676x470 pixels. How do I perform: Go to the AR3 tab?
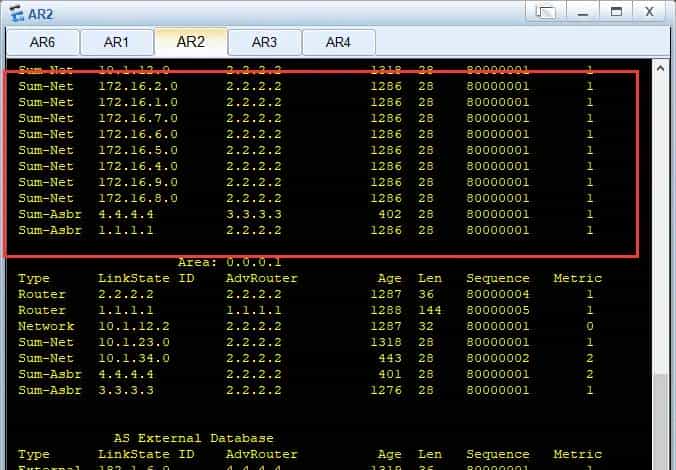(x=264, y=42)
